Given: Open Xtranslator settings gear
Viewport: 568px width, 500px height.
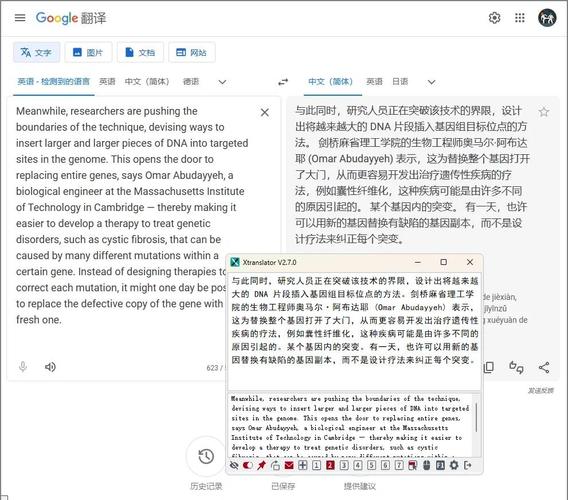Looking at the screenshot, I should (x=454, y=465).
